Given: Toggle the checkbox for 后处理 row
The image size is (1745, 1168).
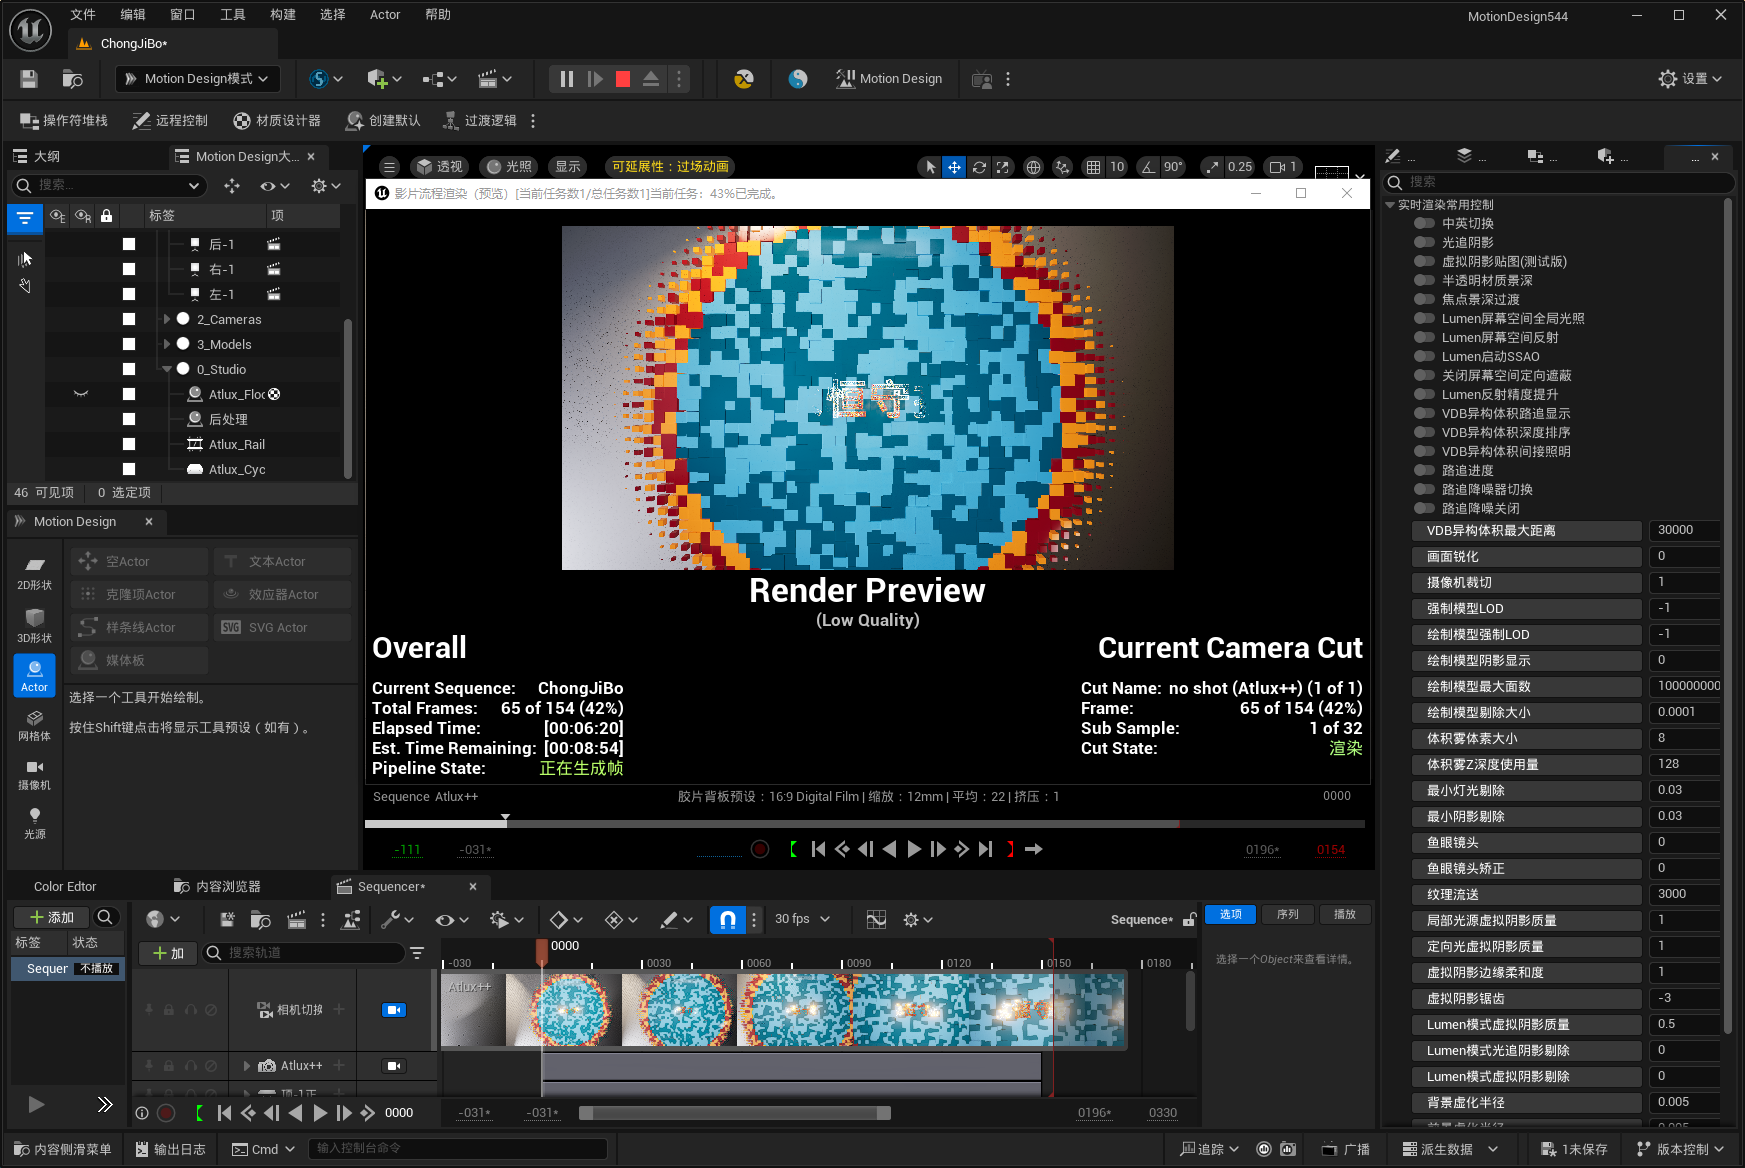Looking at the screenshot, I should (129, 420).
